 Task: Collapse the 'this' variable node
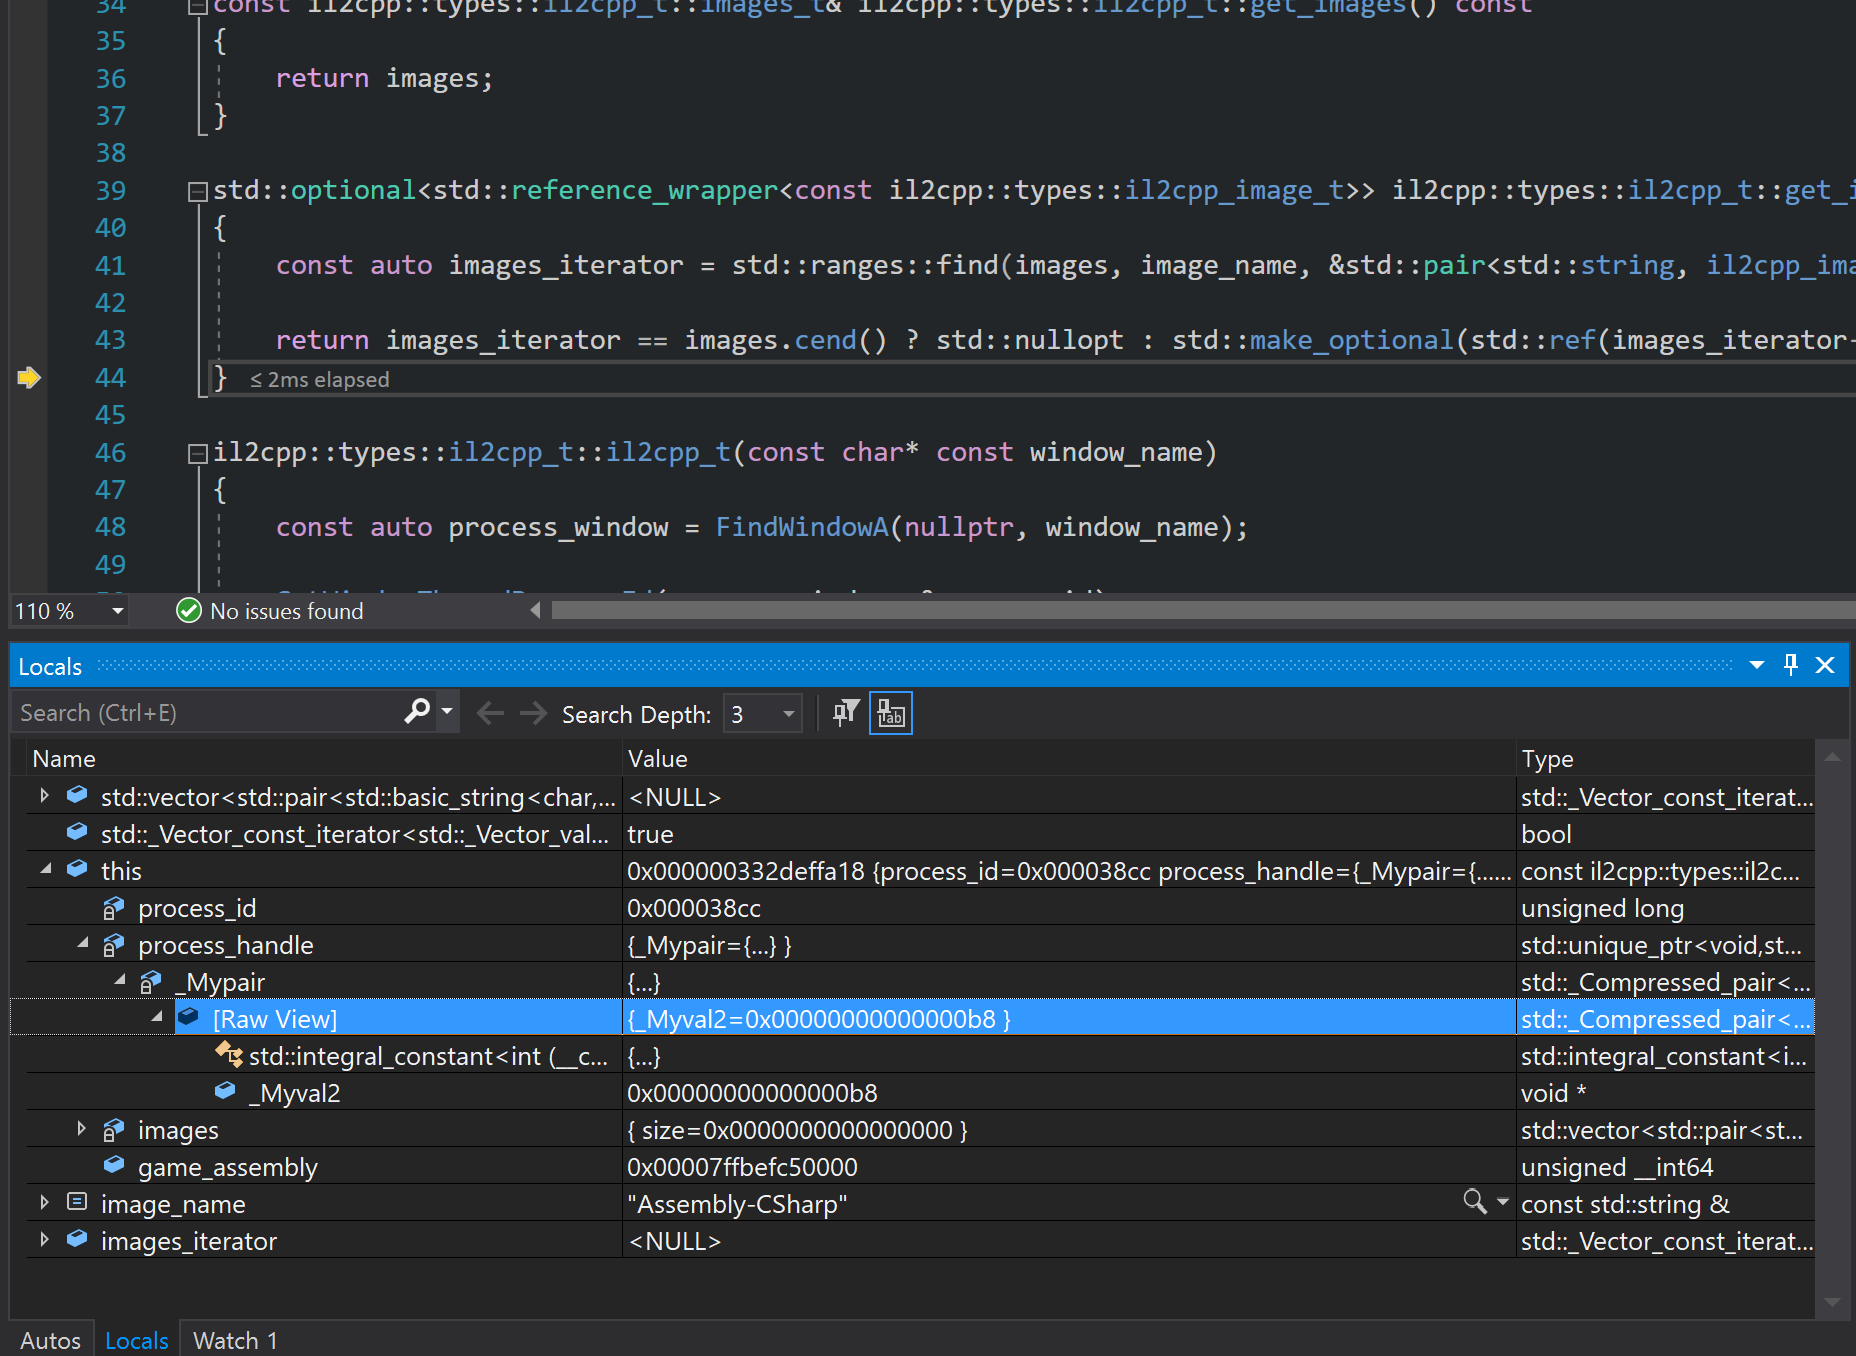click(x=45, y=870)
